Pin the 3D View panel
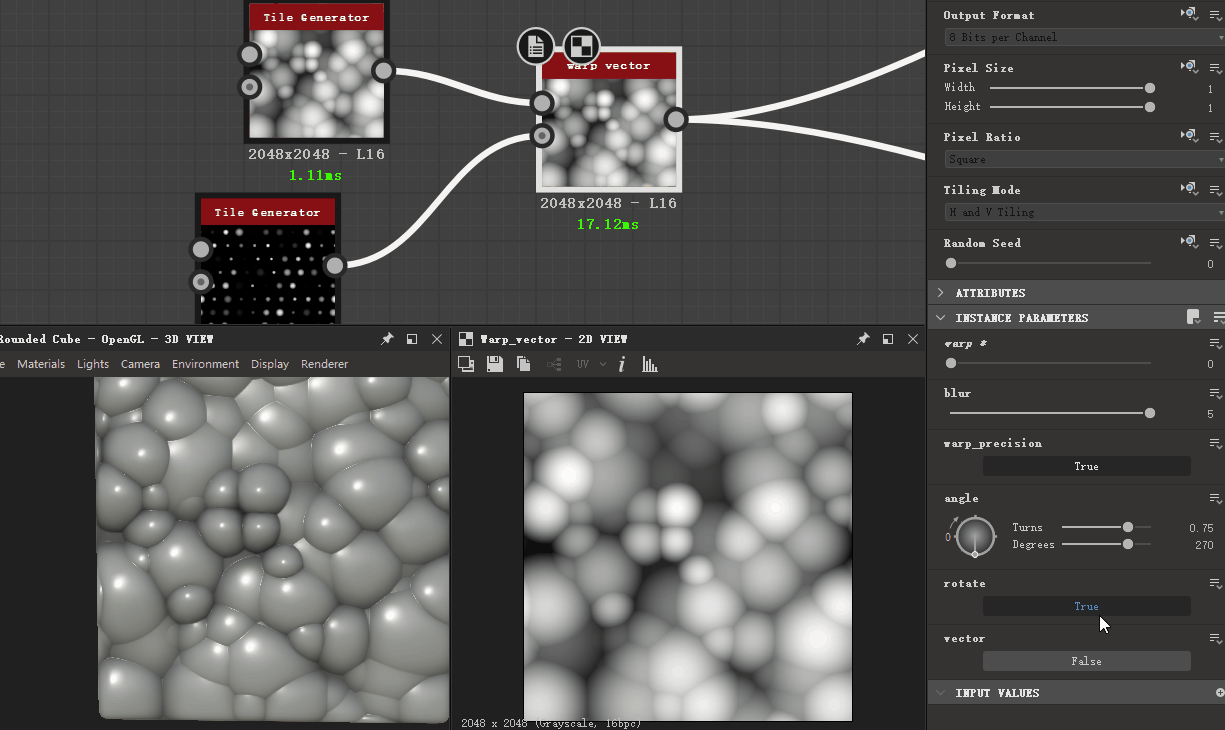This screenshot has height=730, width=1225. (387, 340)
